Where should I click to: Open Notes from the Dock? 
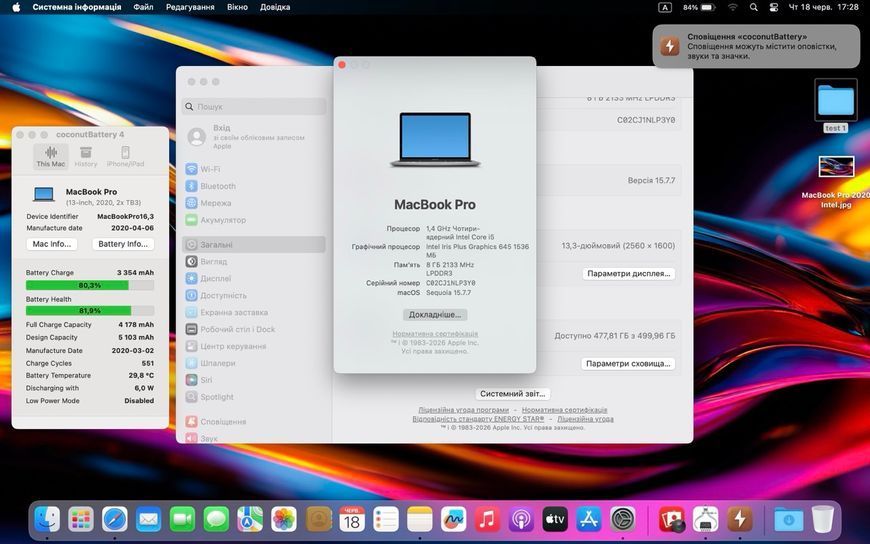point(420,520)
